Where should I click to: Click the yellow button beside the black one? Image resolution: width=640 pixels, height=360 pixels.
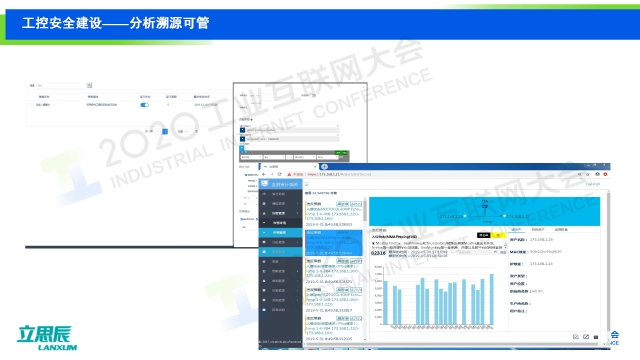pyautogui.click(x=498, y=235)
